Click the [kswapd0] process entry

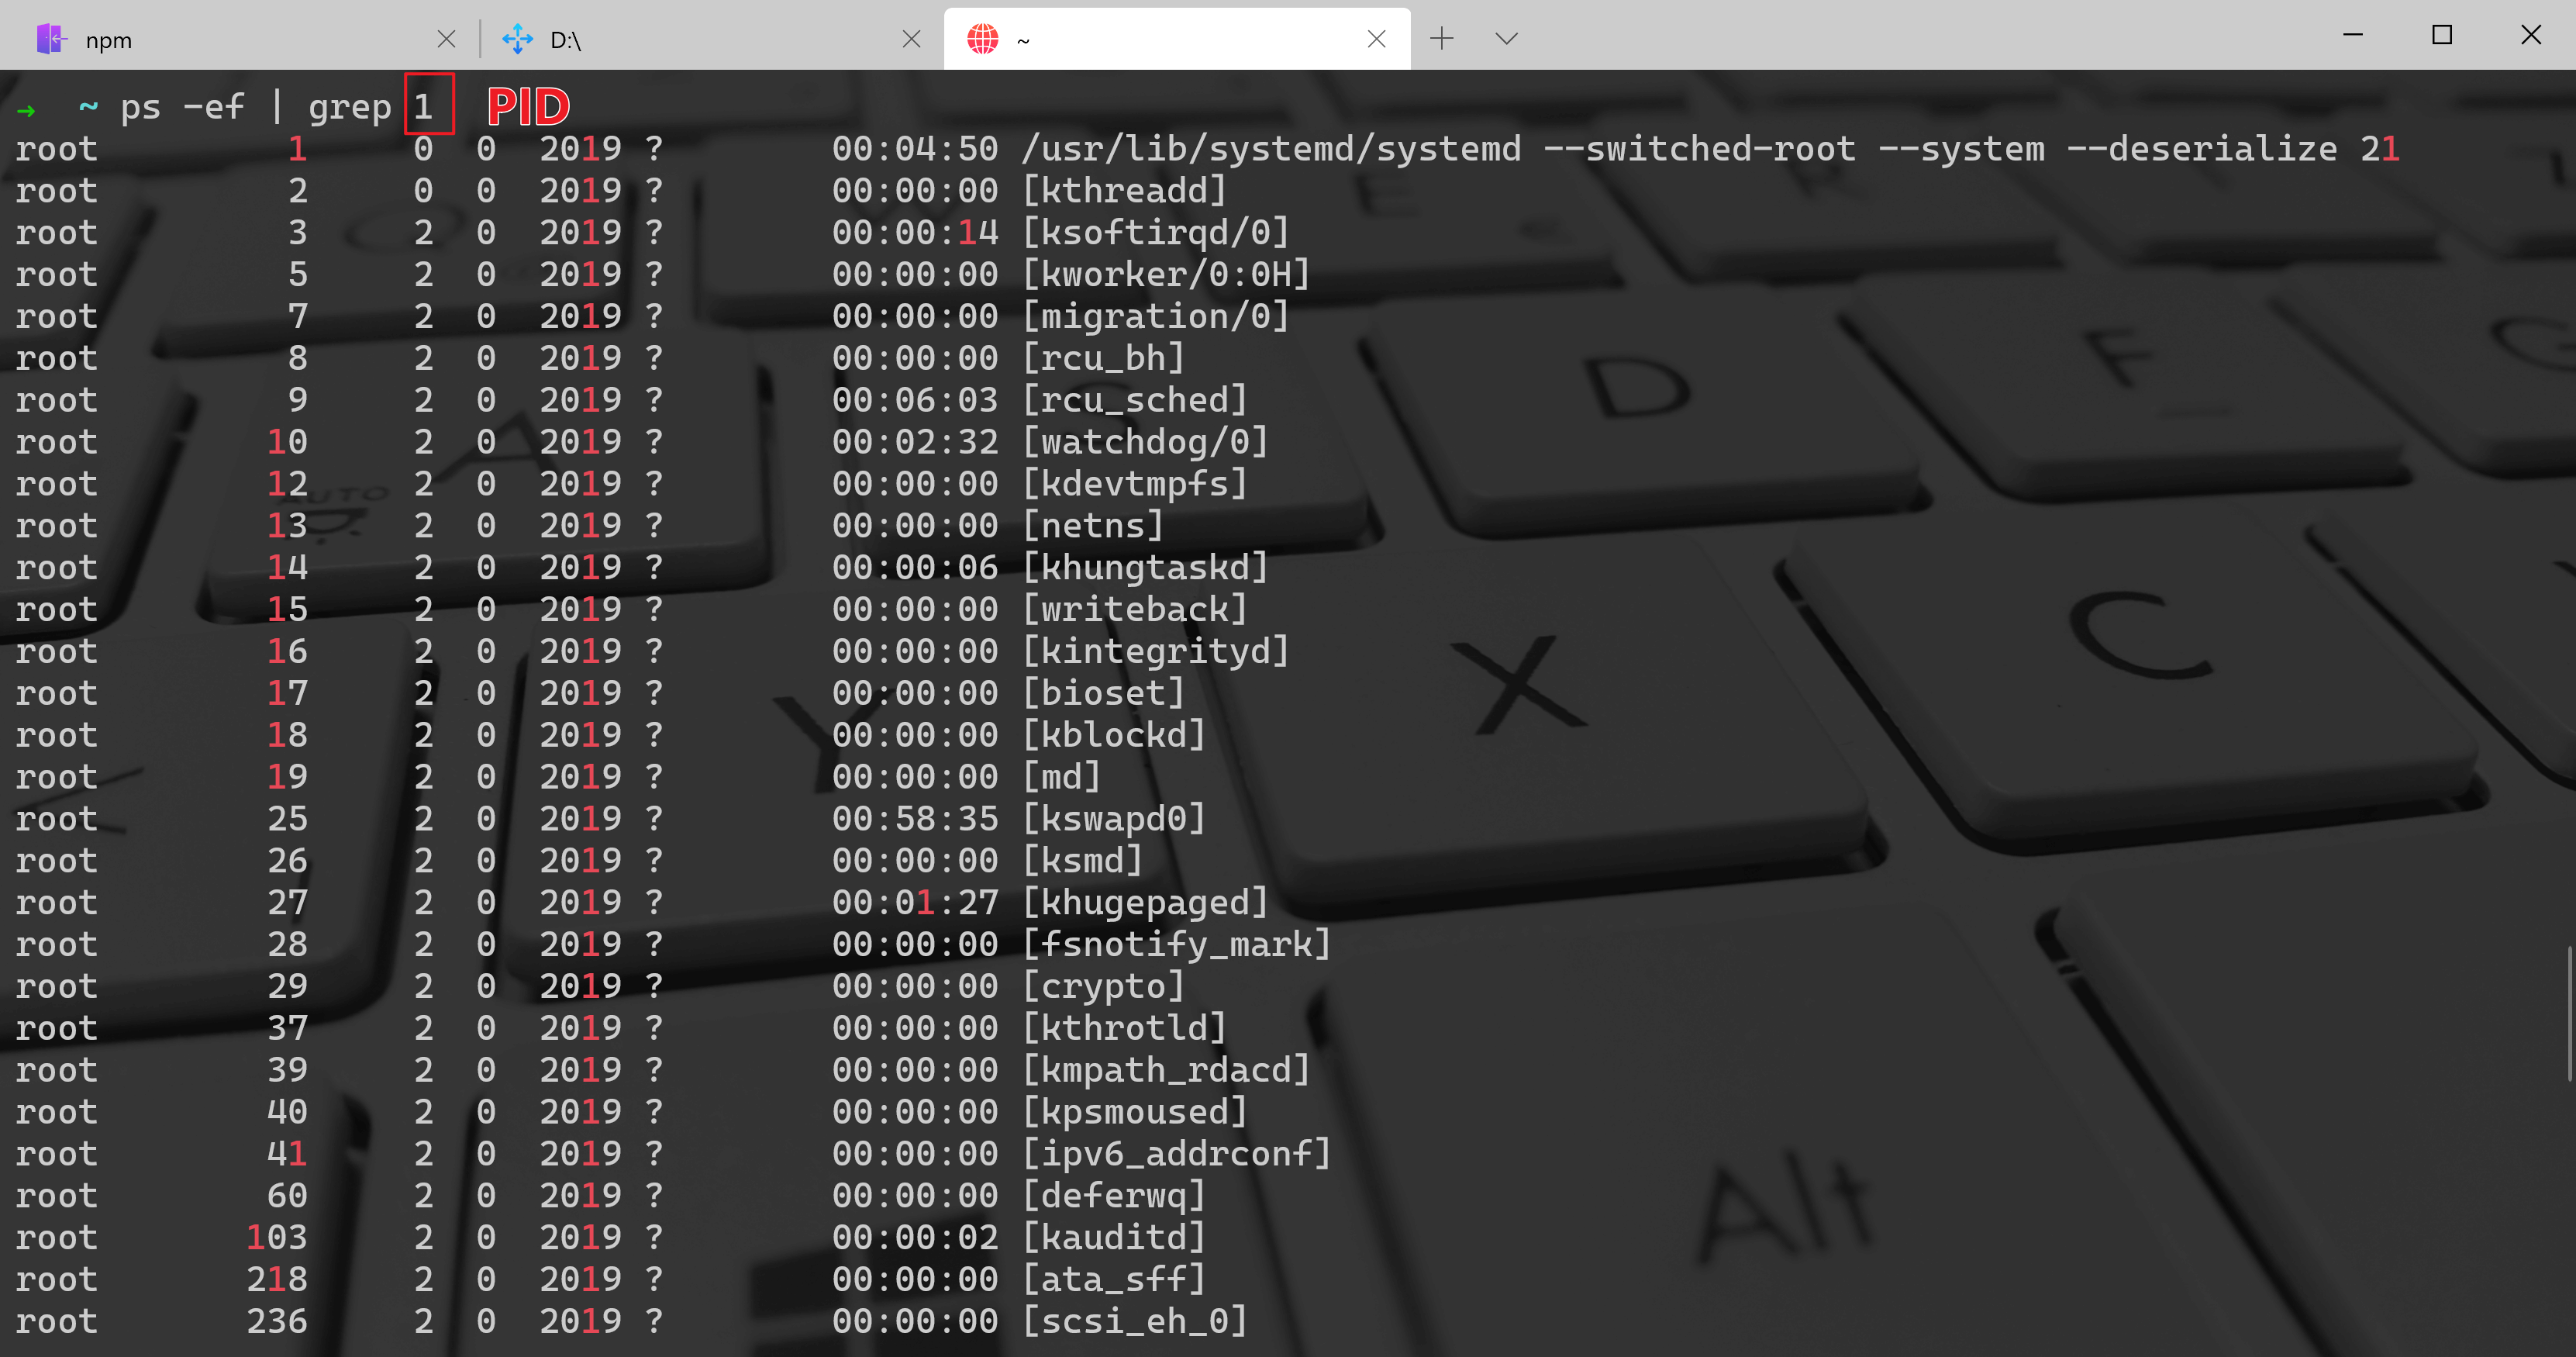1113,819
